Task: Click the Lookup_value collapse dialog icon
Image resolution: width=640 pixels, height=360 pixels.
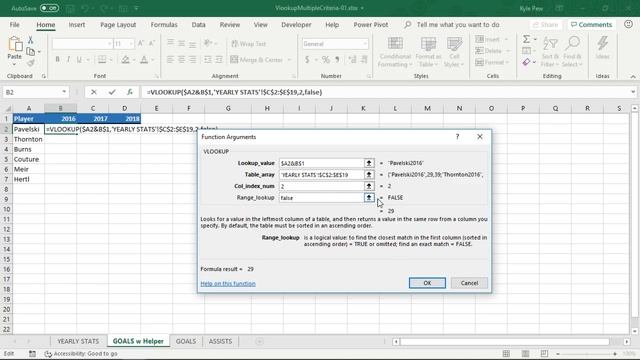Action: coord(369,163)
